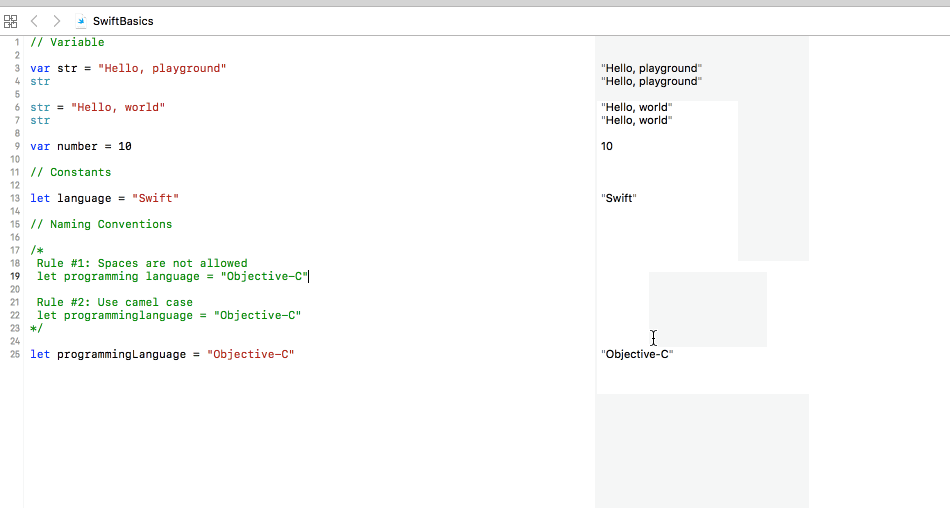Click line number 9 in the gutter
This screenshot has height=508, width=950.
click(17, 146)
